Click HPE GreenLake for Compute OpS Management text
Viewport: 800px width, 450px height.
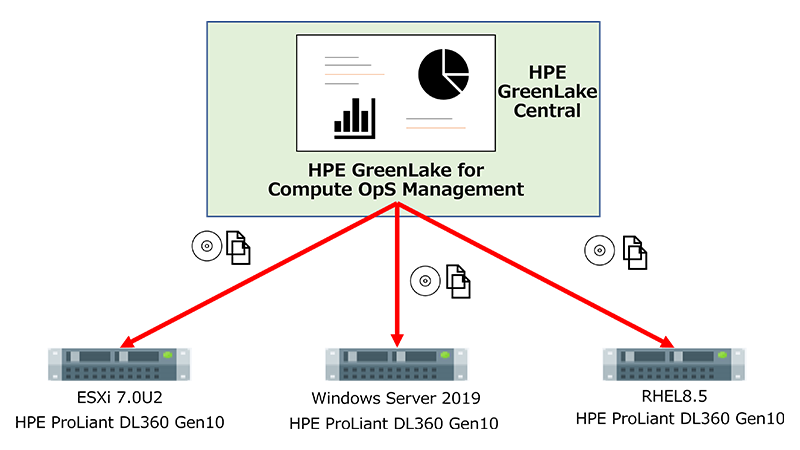pyautogui.click(x=396, y=180)
